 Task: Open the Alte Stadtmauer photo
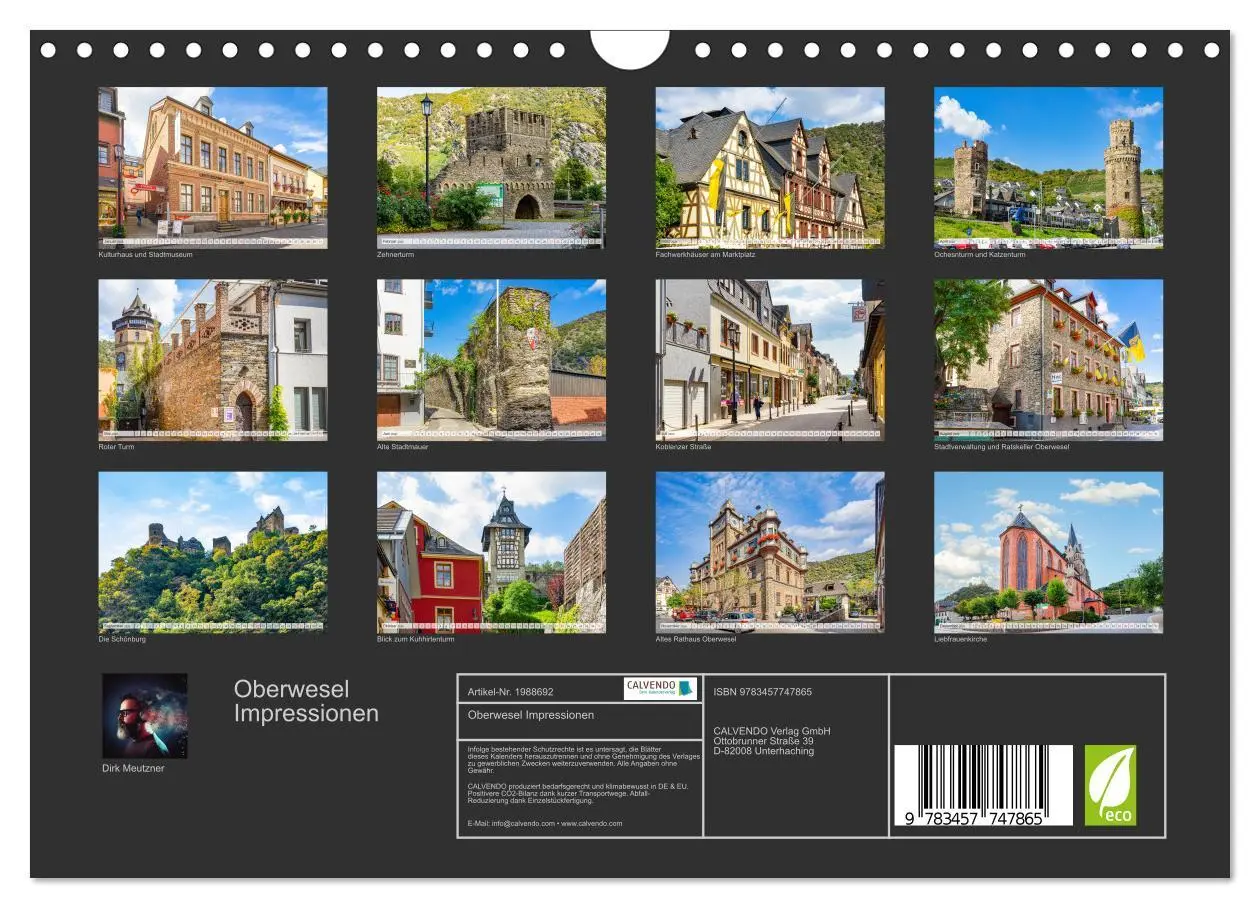(x=491, y=360)
